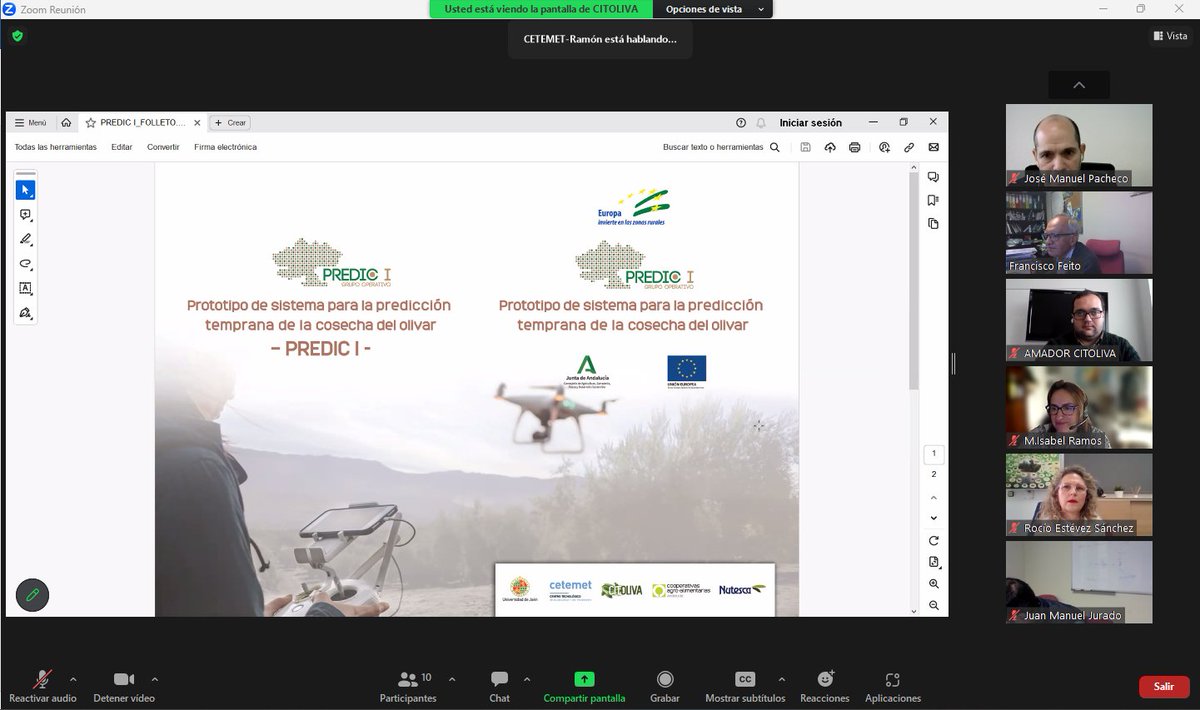Open the page display options icon

[934, 562]
